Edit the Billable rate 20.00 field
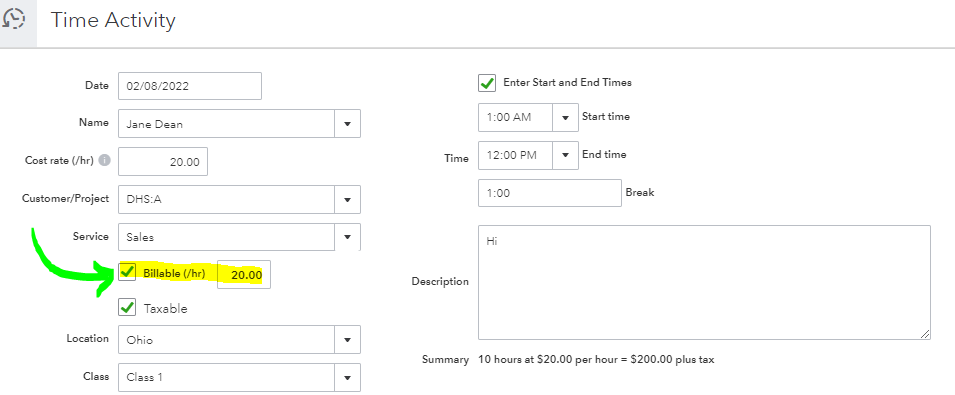This screenshot has height=395, width=955. point(244,275)
